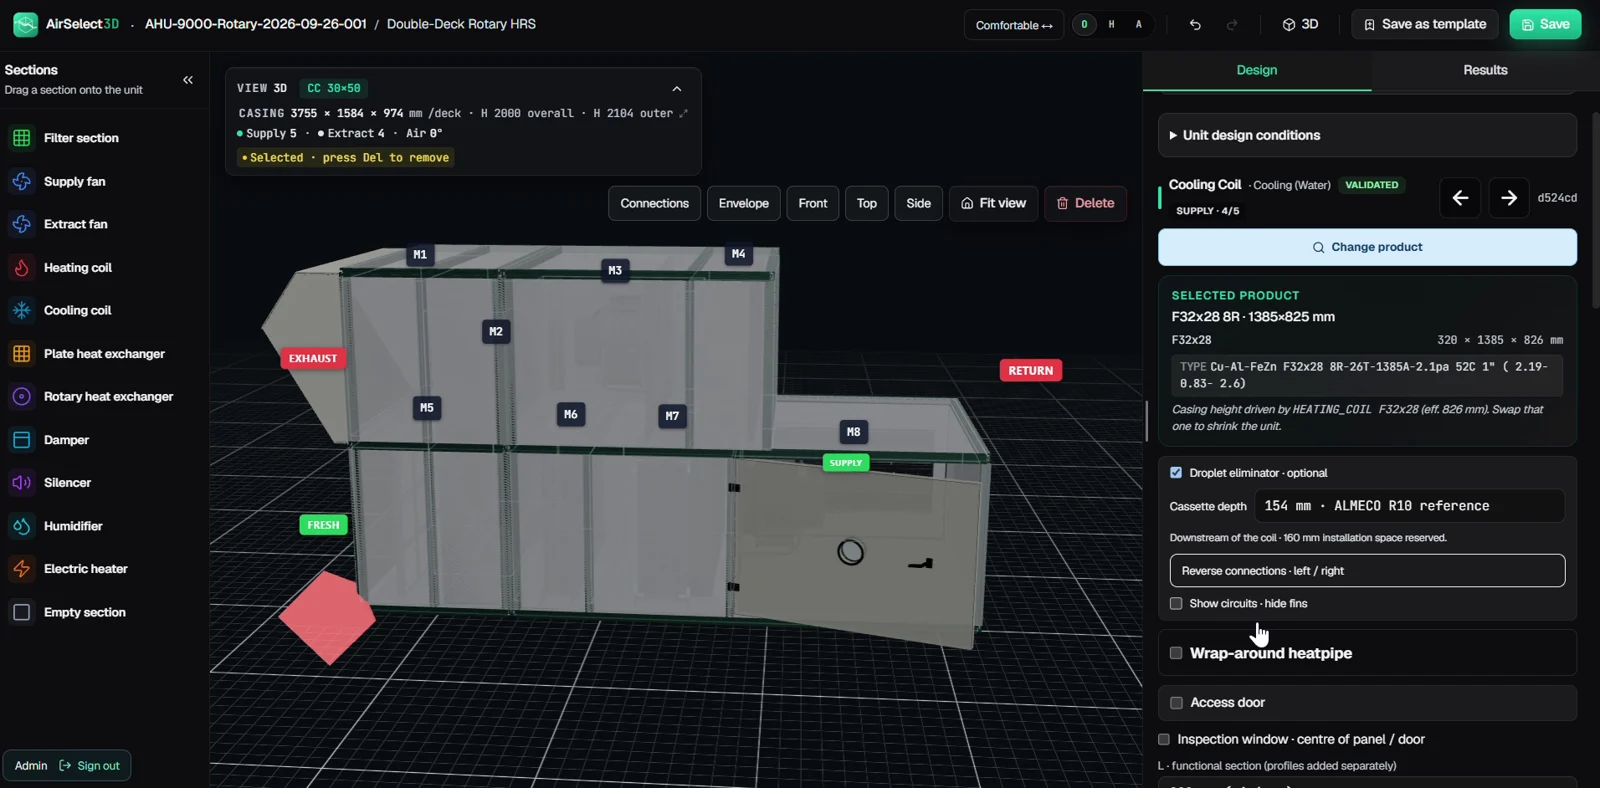Click the green Save button
The width and height of the screenshot is (1600, 788).
click(x=1545, y=25)
